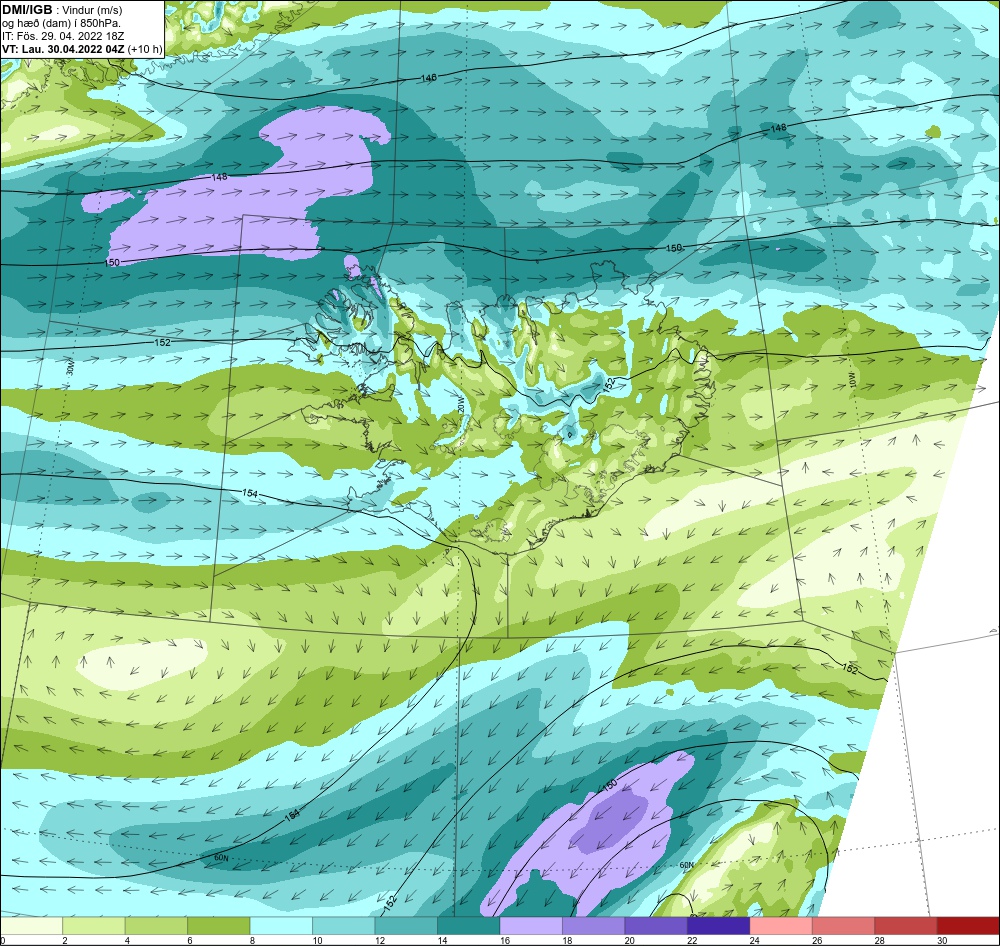Click the above-30 m/s dark red legend swatch
Screen dimensions: 1000x946
pos(968,925)
